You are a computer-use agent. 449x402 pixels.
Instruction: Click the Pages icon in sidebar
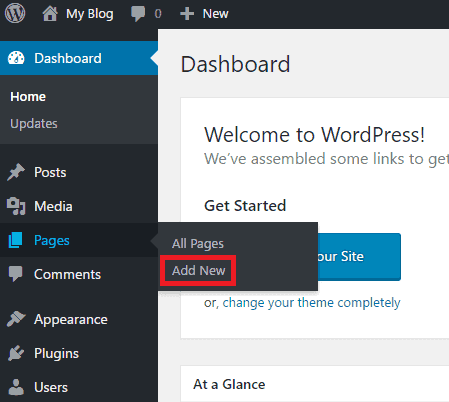[16, 240]
